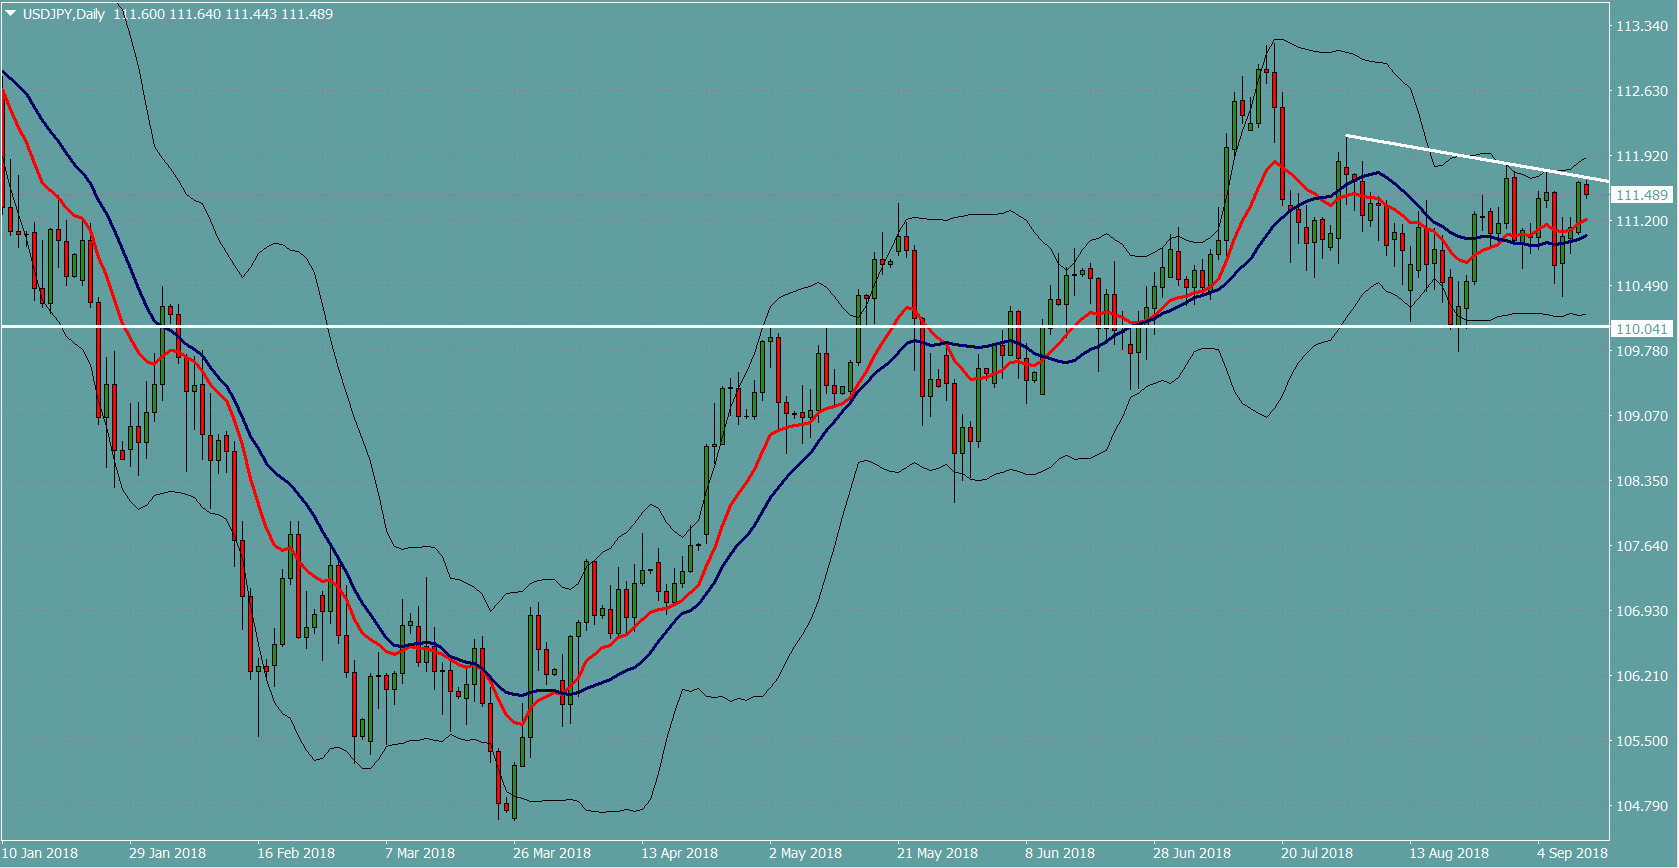
Task: Click the triangle arrow beside USDJPY,Daily
Action: point(11,14)
